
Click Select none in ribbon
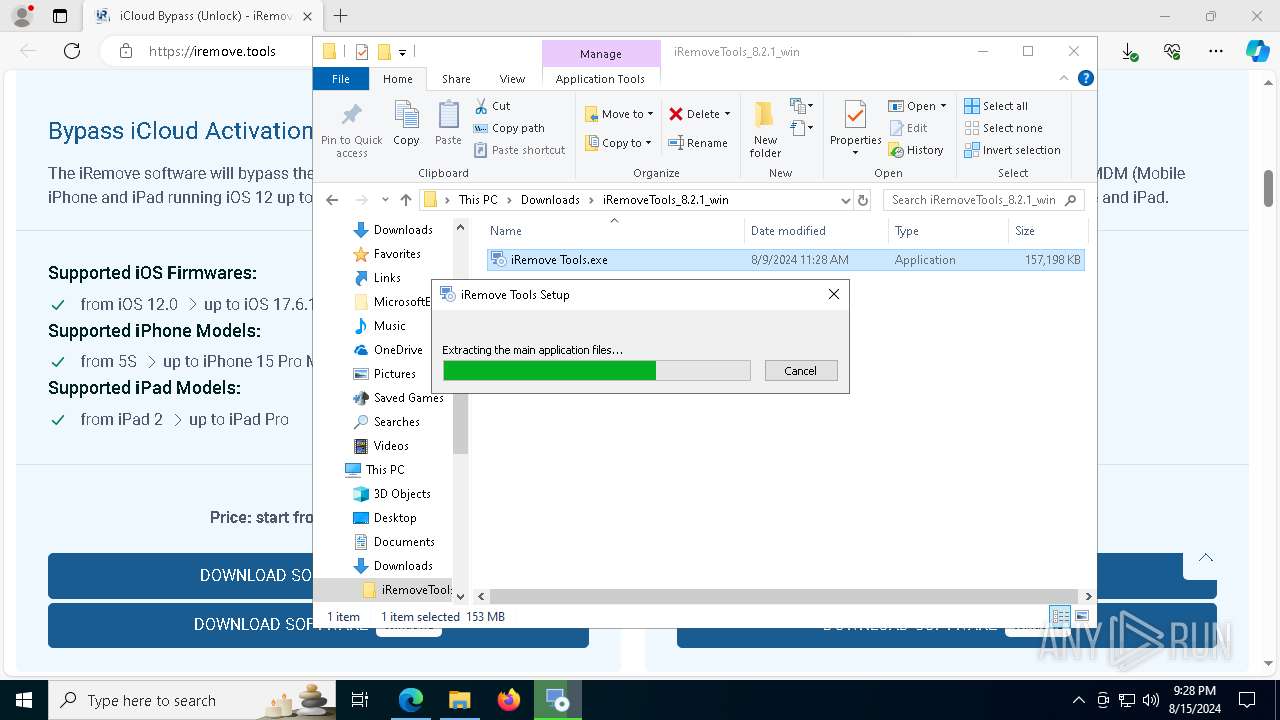[x=1003, y=128]
